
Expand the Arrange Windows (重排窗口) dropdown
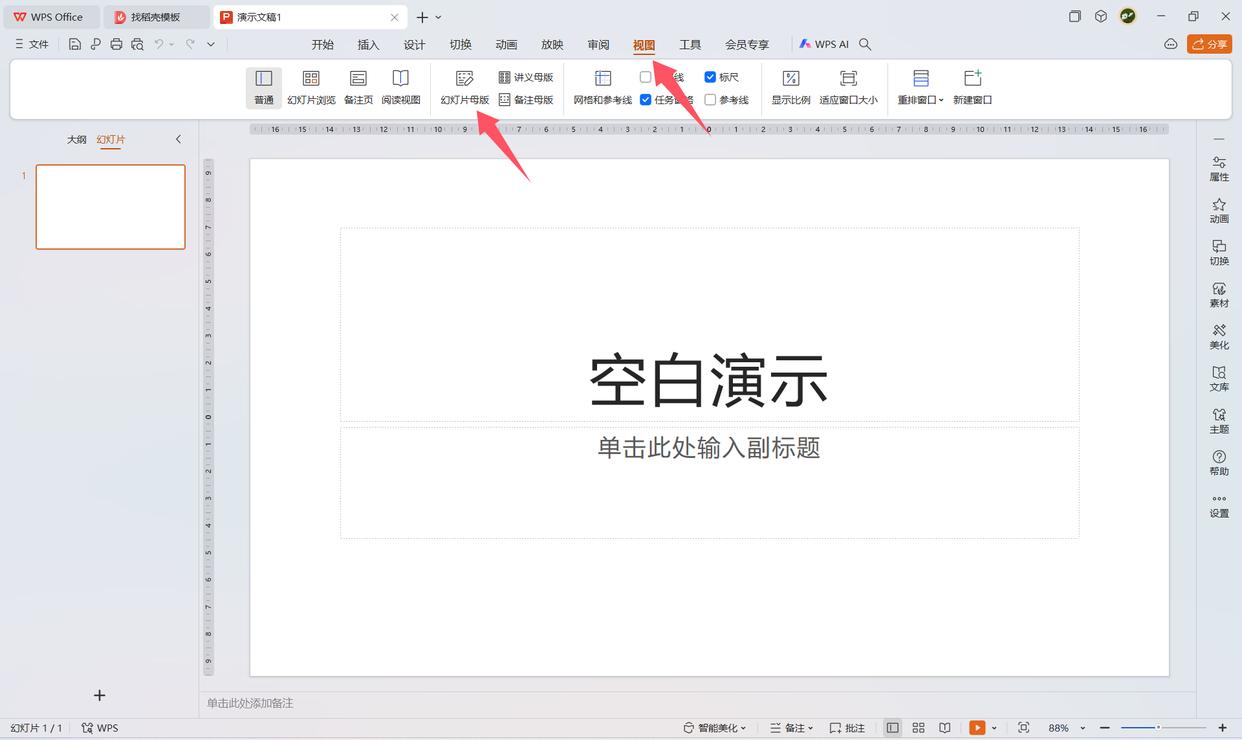[921, 87]
